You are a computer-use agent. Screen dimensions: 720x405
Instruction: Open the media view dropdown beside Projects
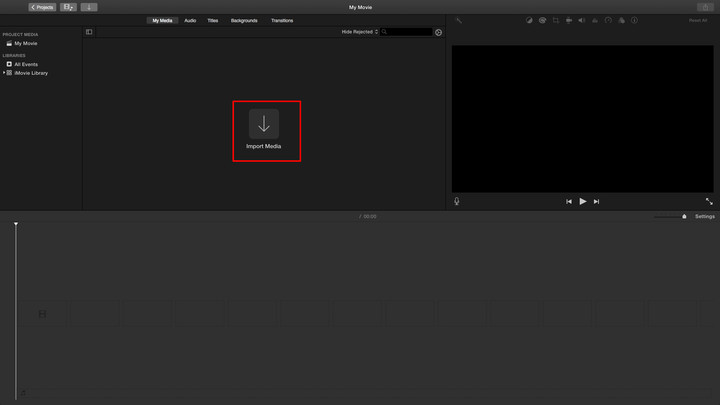pyautogui.click(x=68, y=7)
